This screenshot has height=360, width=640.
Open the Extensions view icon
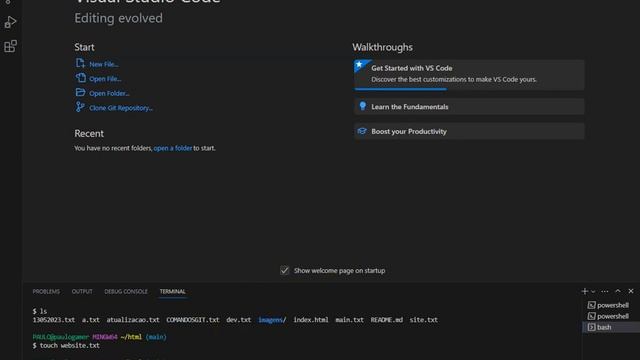click(x=10, y=46)
